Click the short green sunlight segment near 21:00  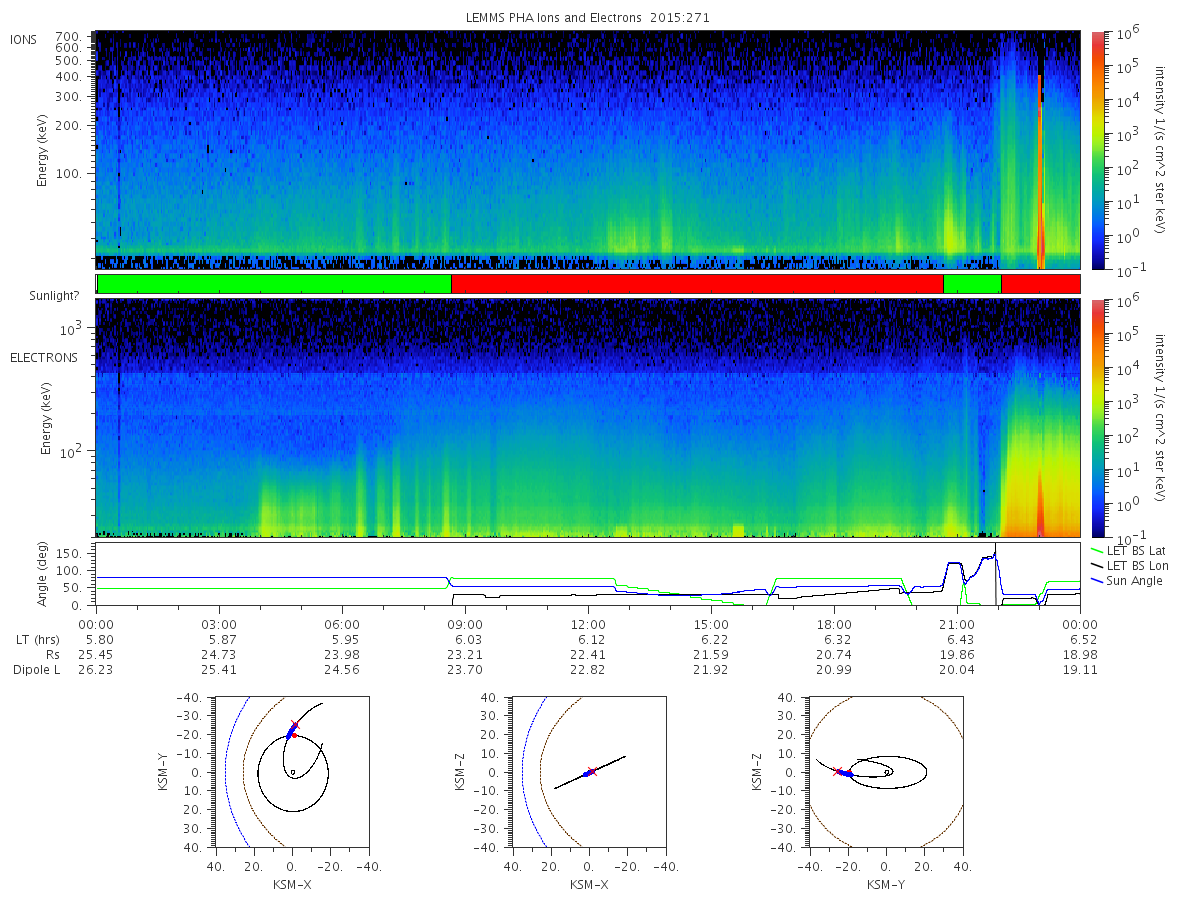(972, 284)
